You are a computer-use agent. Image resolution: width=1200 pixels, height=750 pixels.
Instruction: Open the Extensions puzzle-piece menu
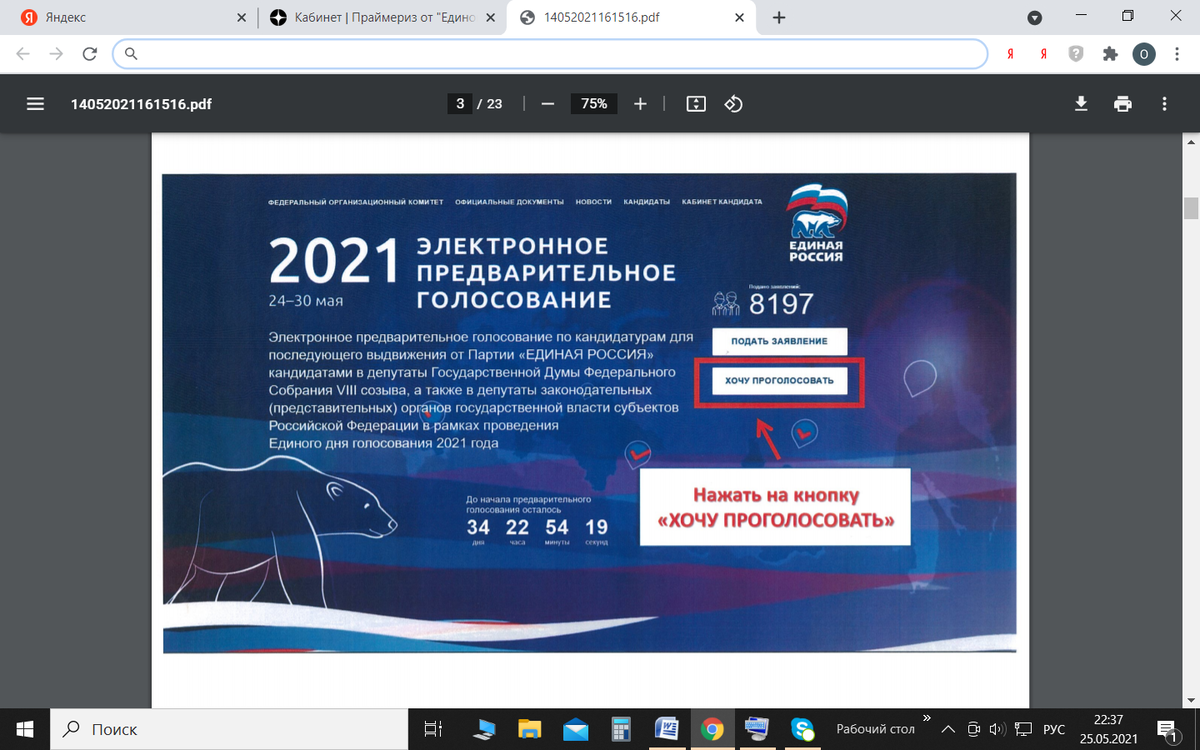coord(1109,54)
